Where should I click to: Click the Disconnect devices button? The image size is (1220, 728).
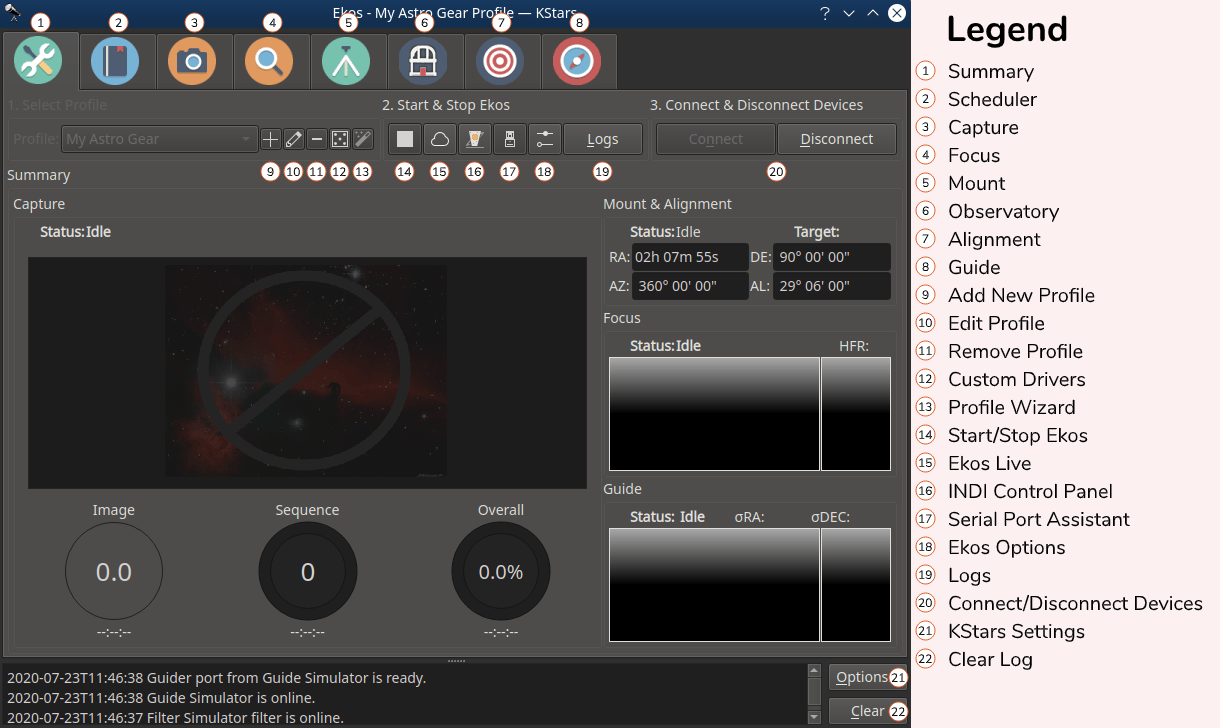coord(837,139)
